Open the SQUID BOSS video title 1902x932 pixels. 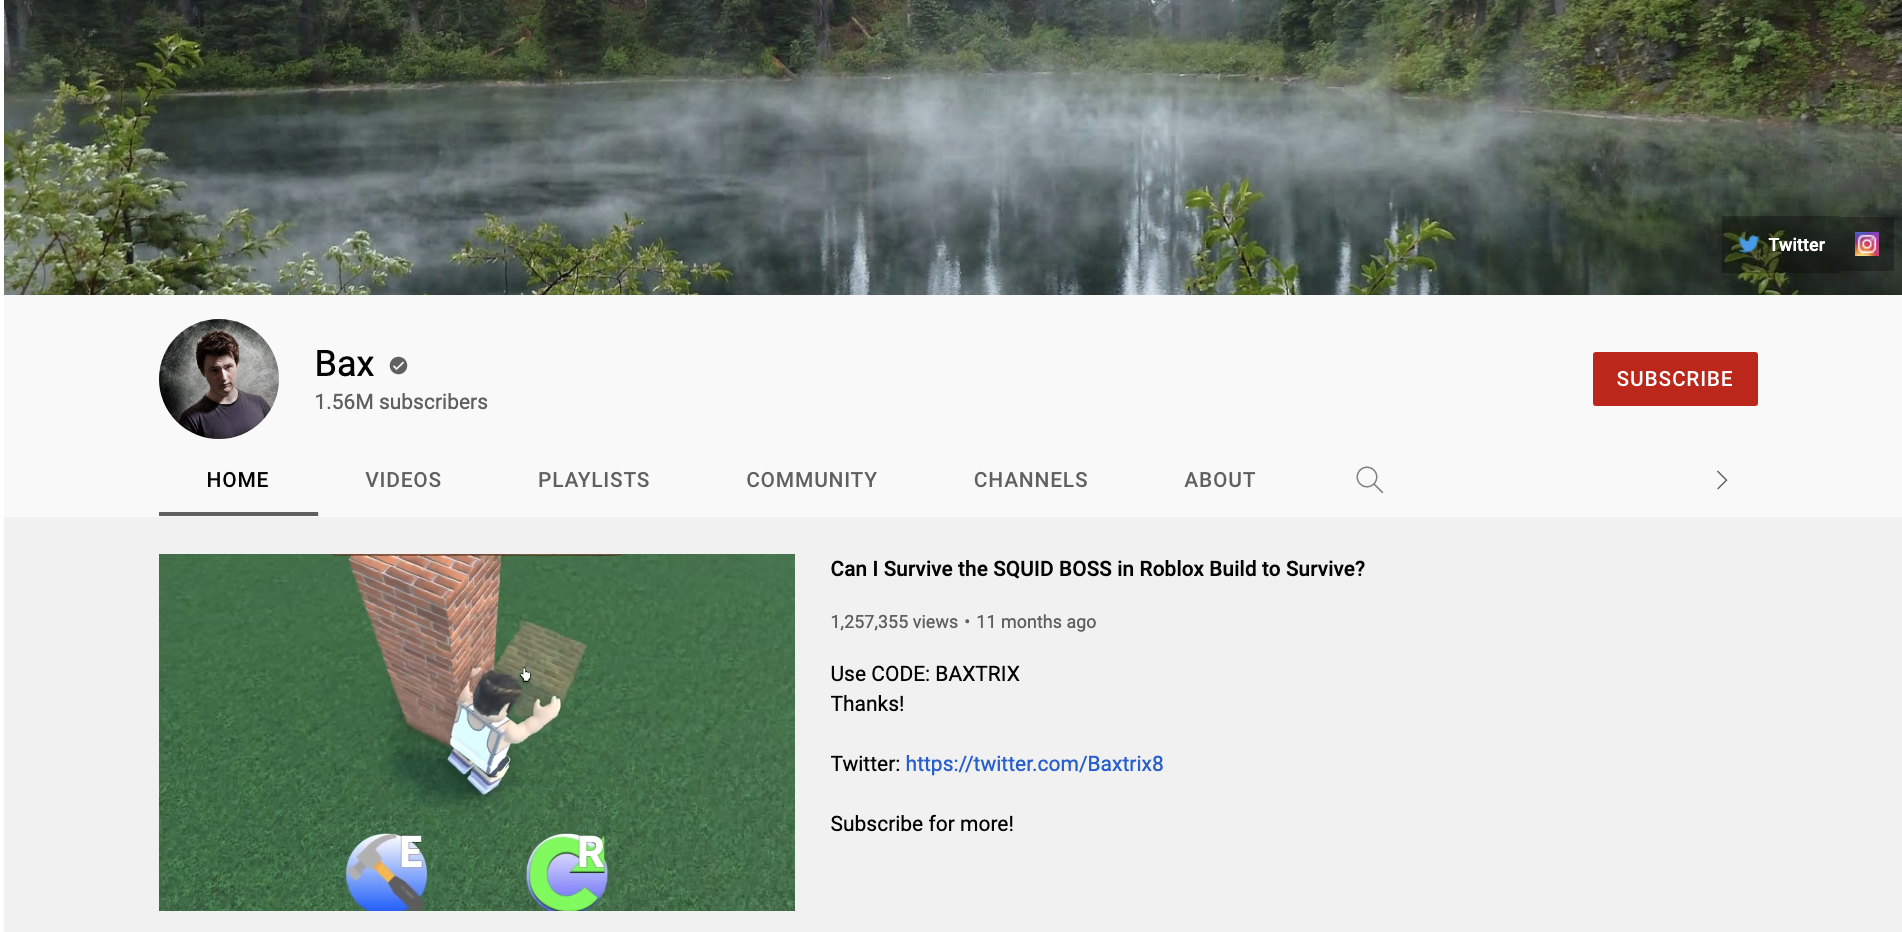(1097, 568)
